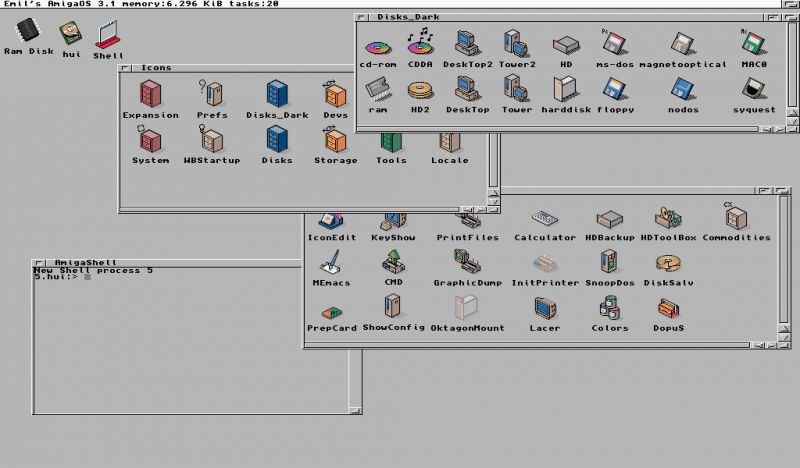The image size is (800, 468).
Task: Click the tools window vertical scrollbar
Action: (x=784, y=258)
